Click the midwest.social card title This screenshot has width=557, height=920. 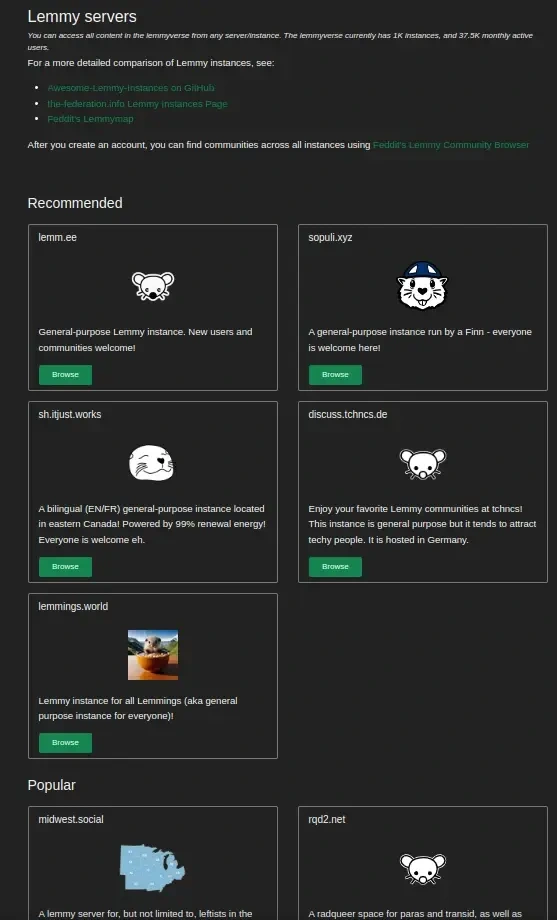71,819
